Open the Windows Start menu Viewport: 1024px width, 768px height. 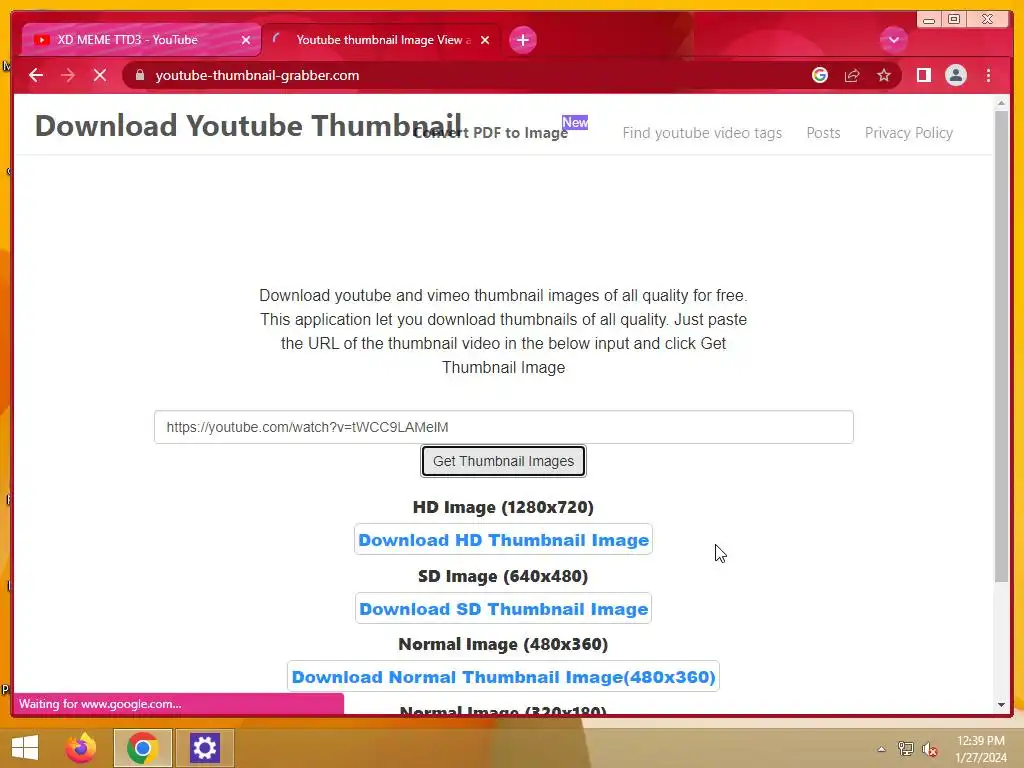(x=25, y=748)
